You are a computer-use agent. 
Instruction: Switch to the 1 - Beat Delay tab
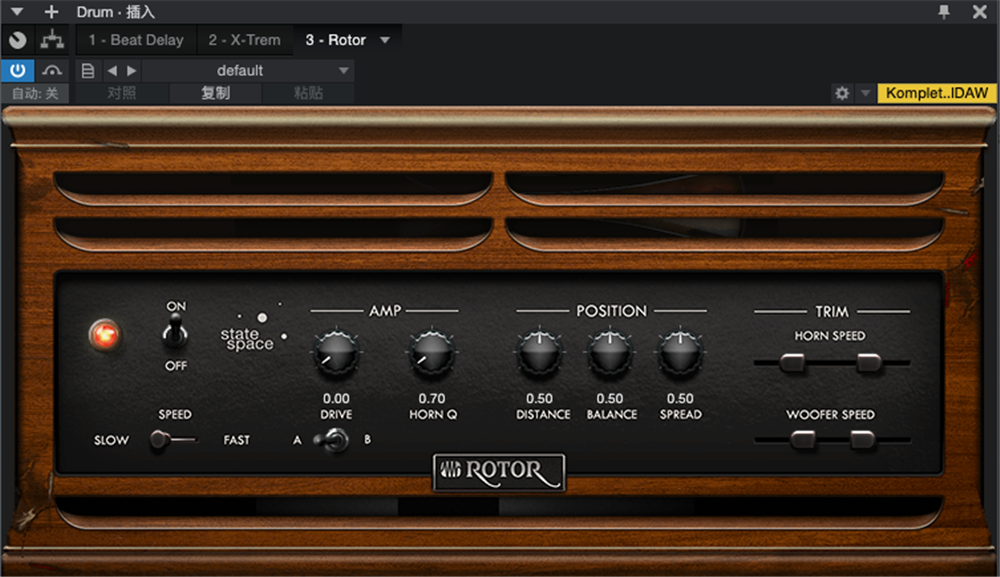[x=136, y=40]
